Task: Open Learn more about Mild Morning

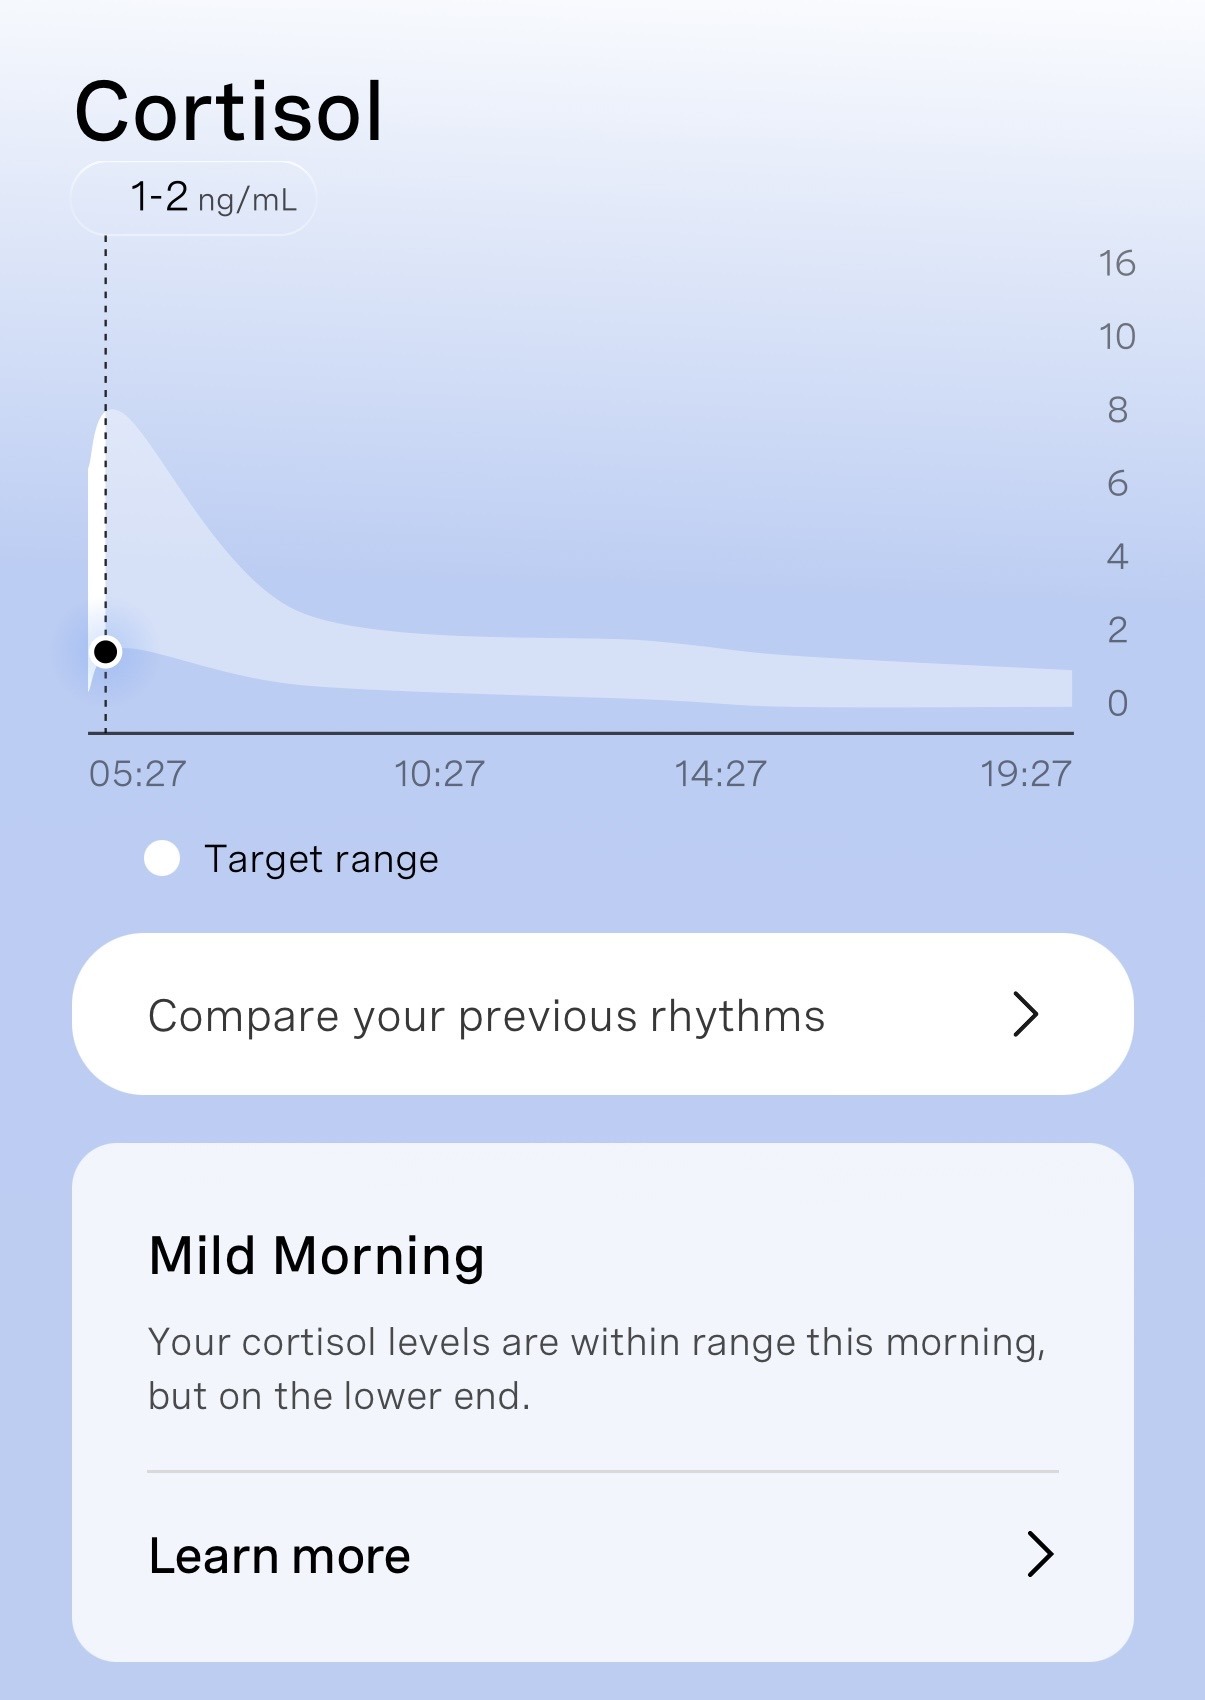Action: coord(602,1556)
